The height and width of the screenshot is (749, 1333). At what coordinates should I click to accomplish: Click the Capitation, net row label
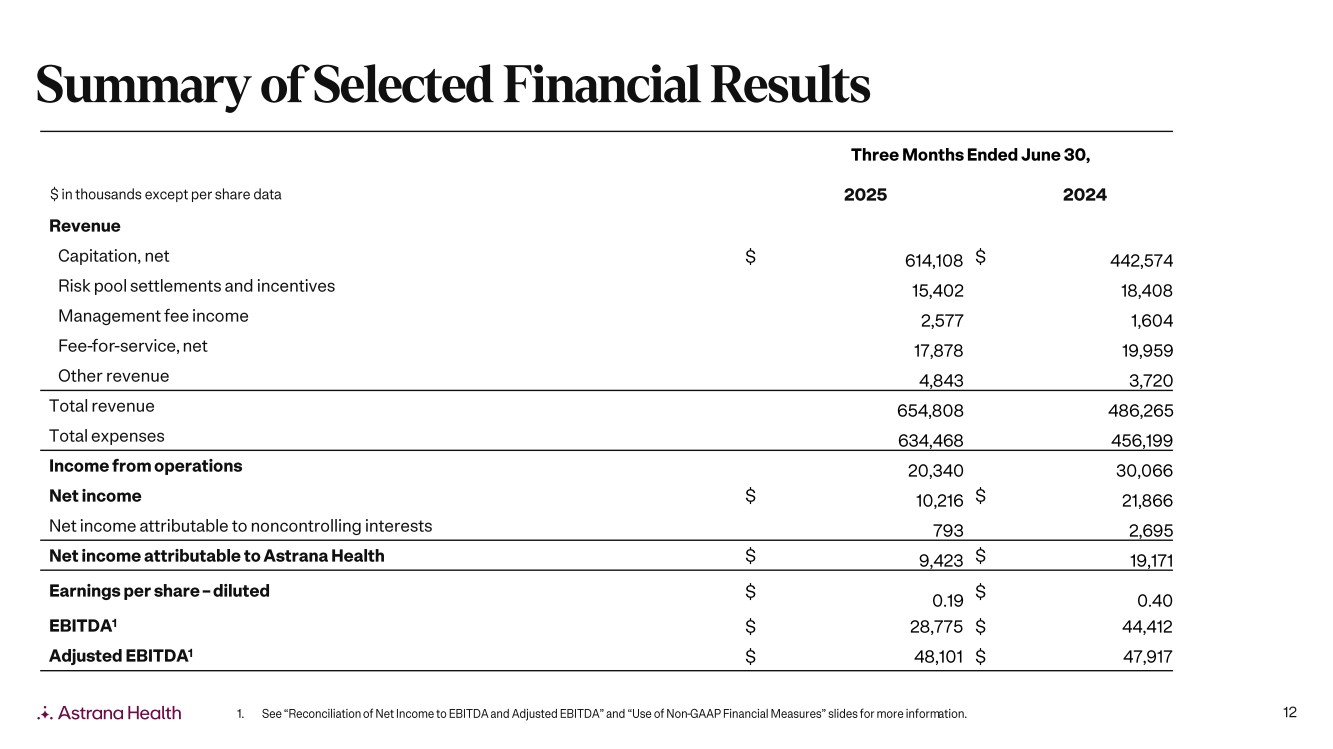121,256
